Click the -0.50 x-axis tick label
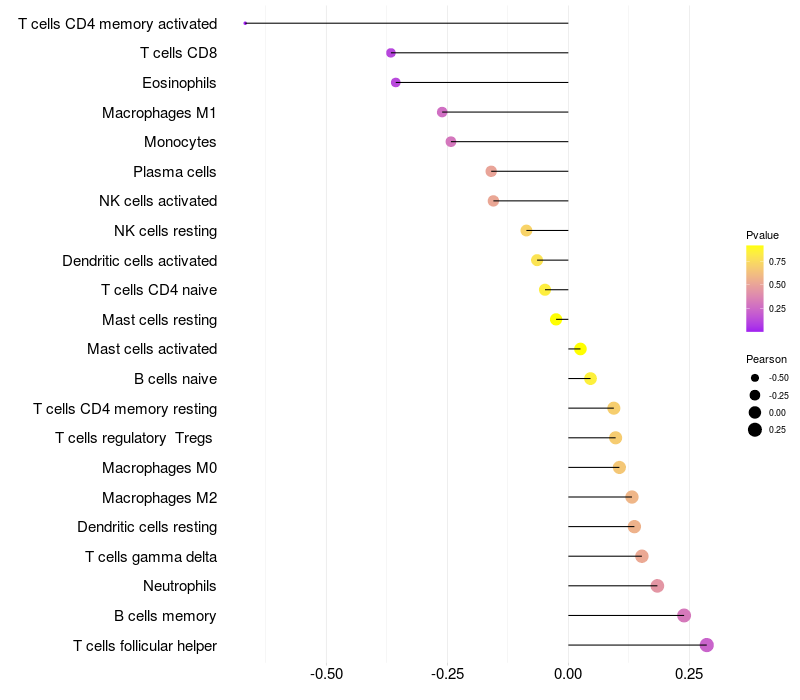Viewport: 800px width, 700px height. 326,674
